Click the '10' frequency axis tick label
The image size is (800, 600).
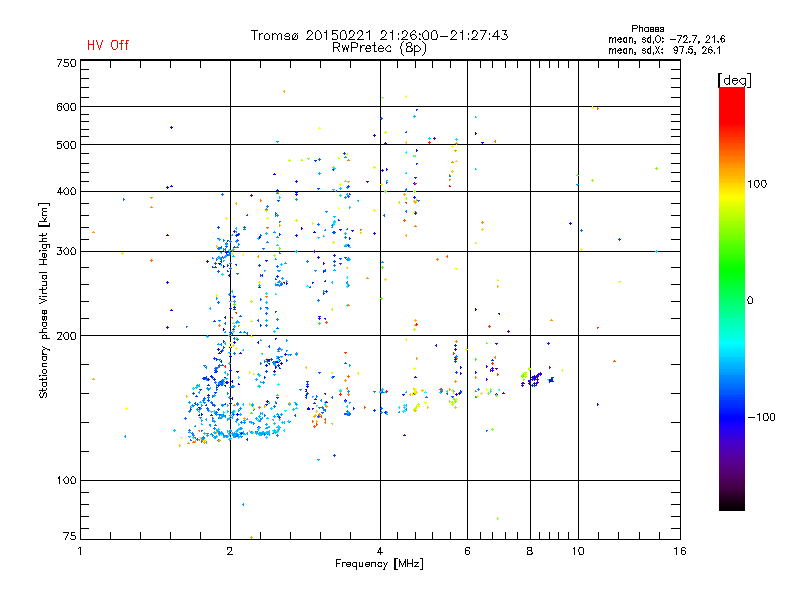pyautogui.click(x=578, y=551)
